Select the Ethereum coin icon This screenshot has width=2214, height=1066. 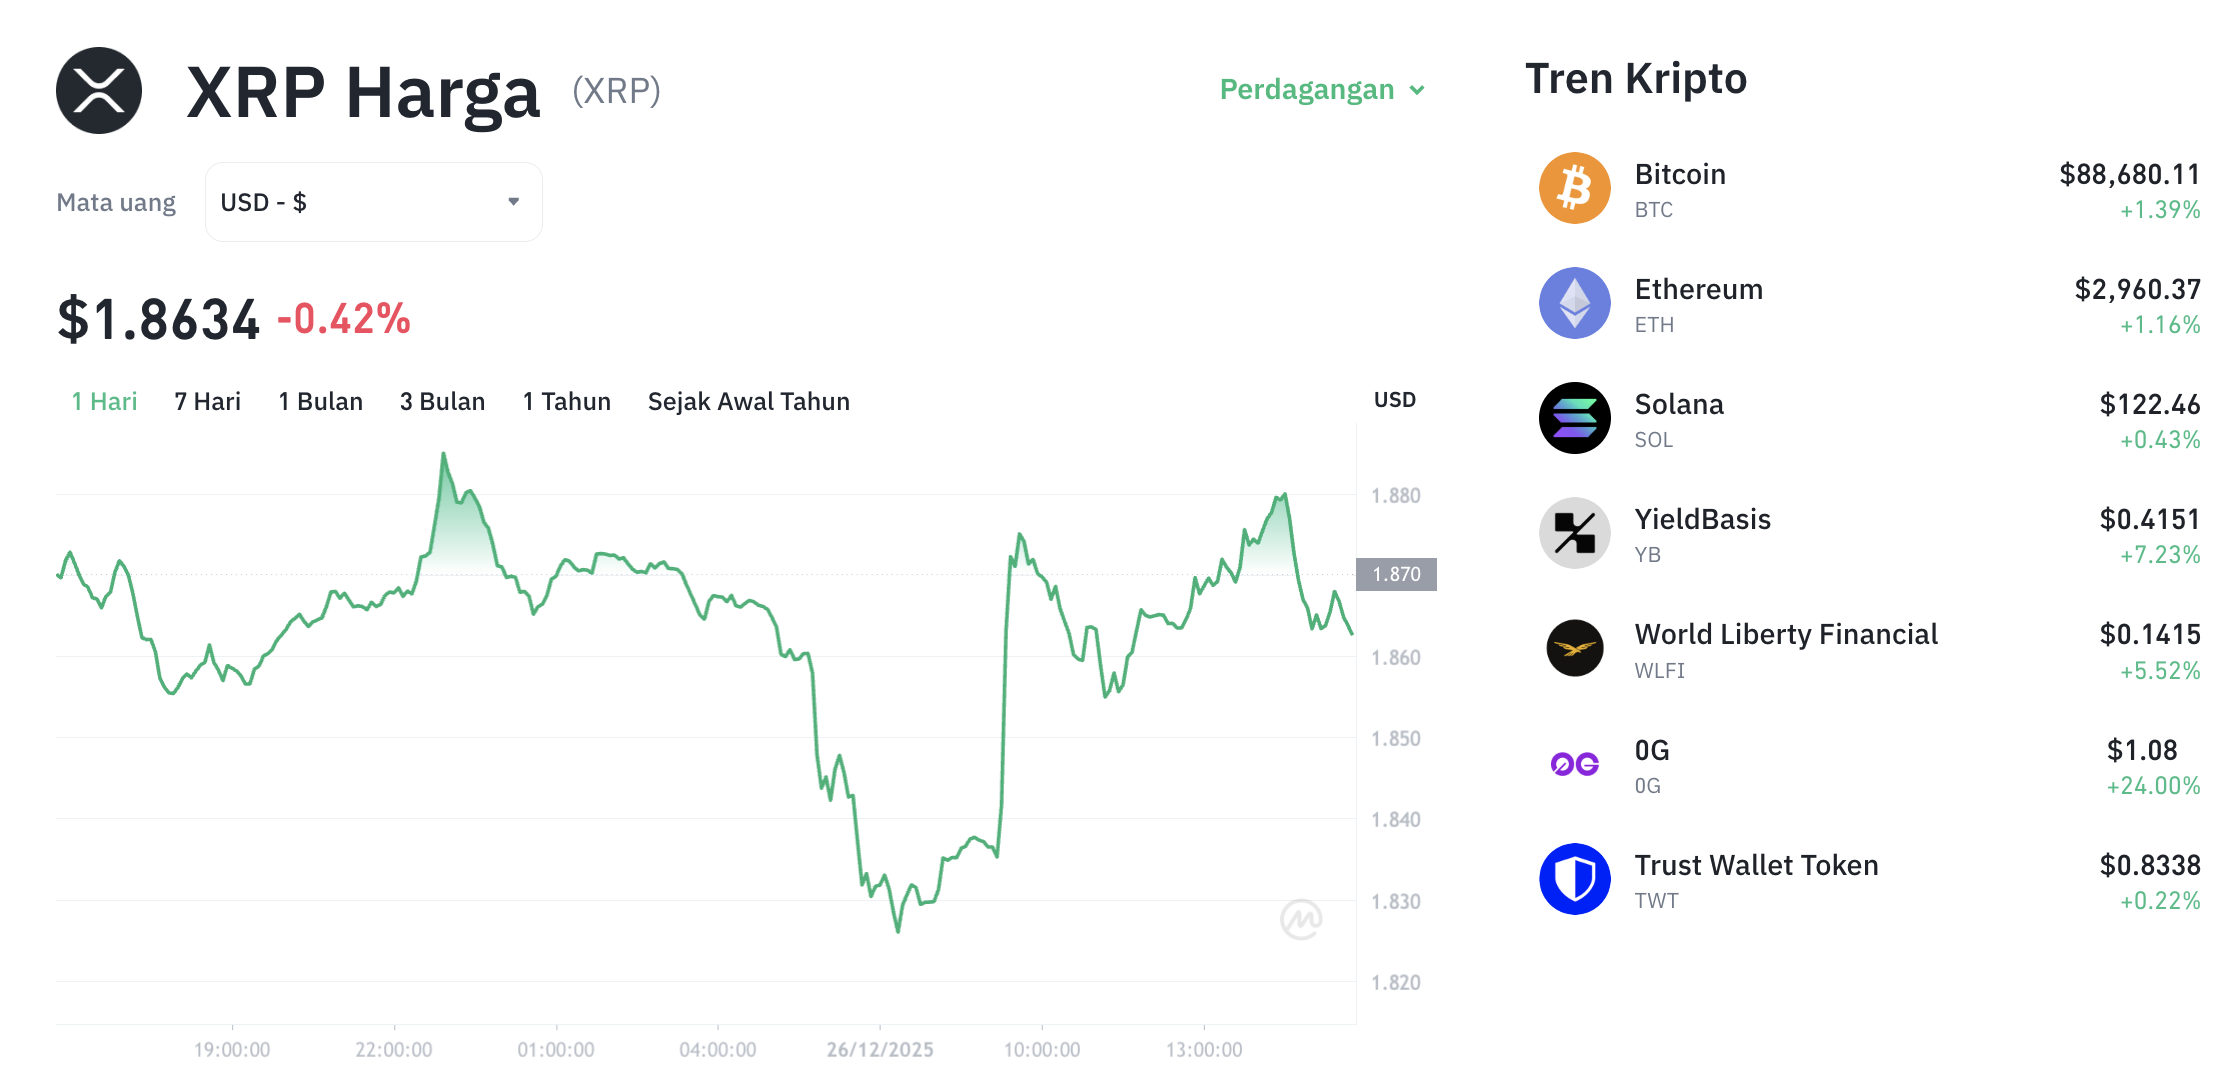click(1574, 302)
